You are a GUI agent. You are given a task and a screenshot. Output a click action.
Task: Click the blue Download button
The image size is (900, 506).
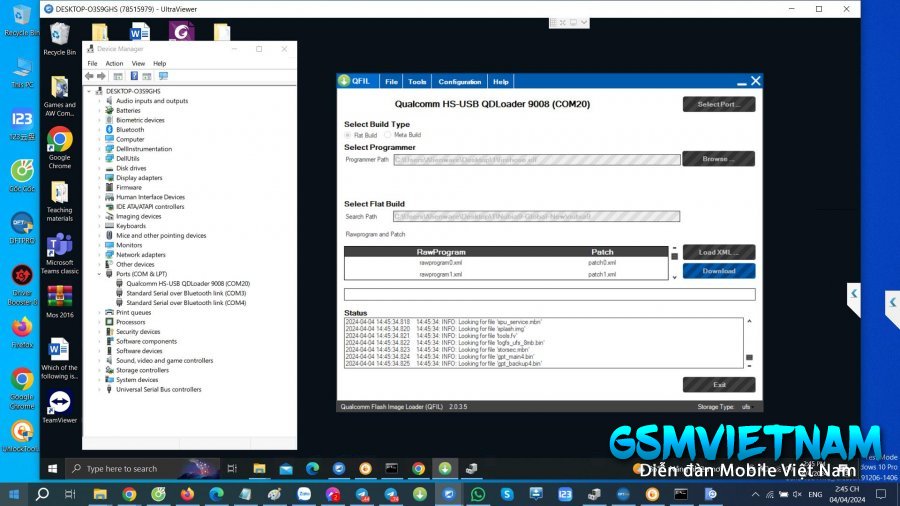(x=719, y=271)
